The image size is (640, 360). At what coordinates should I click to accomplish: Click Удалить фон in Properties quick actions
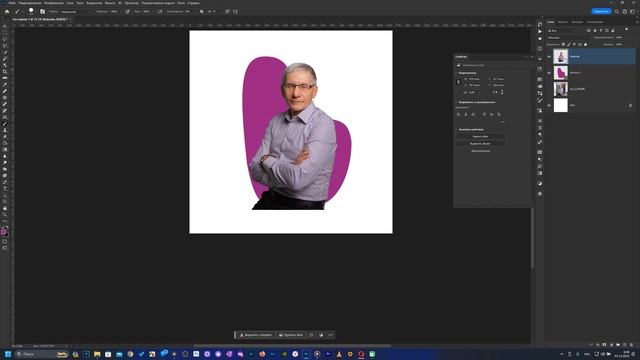(480, 136)
